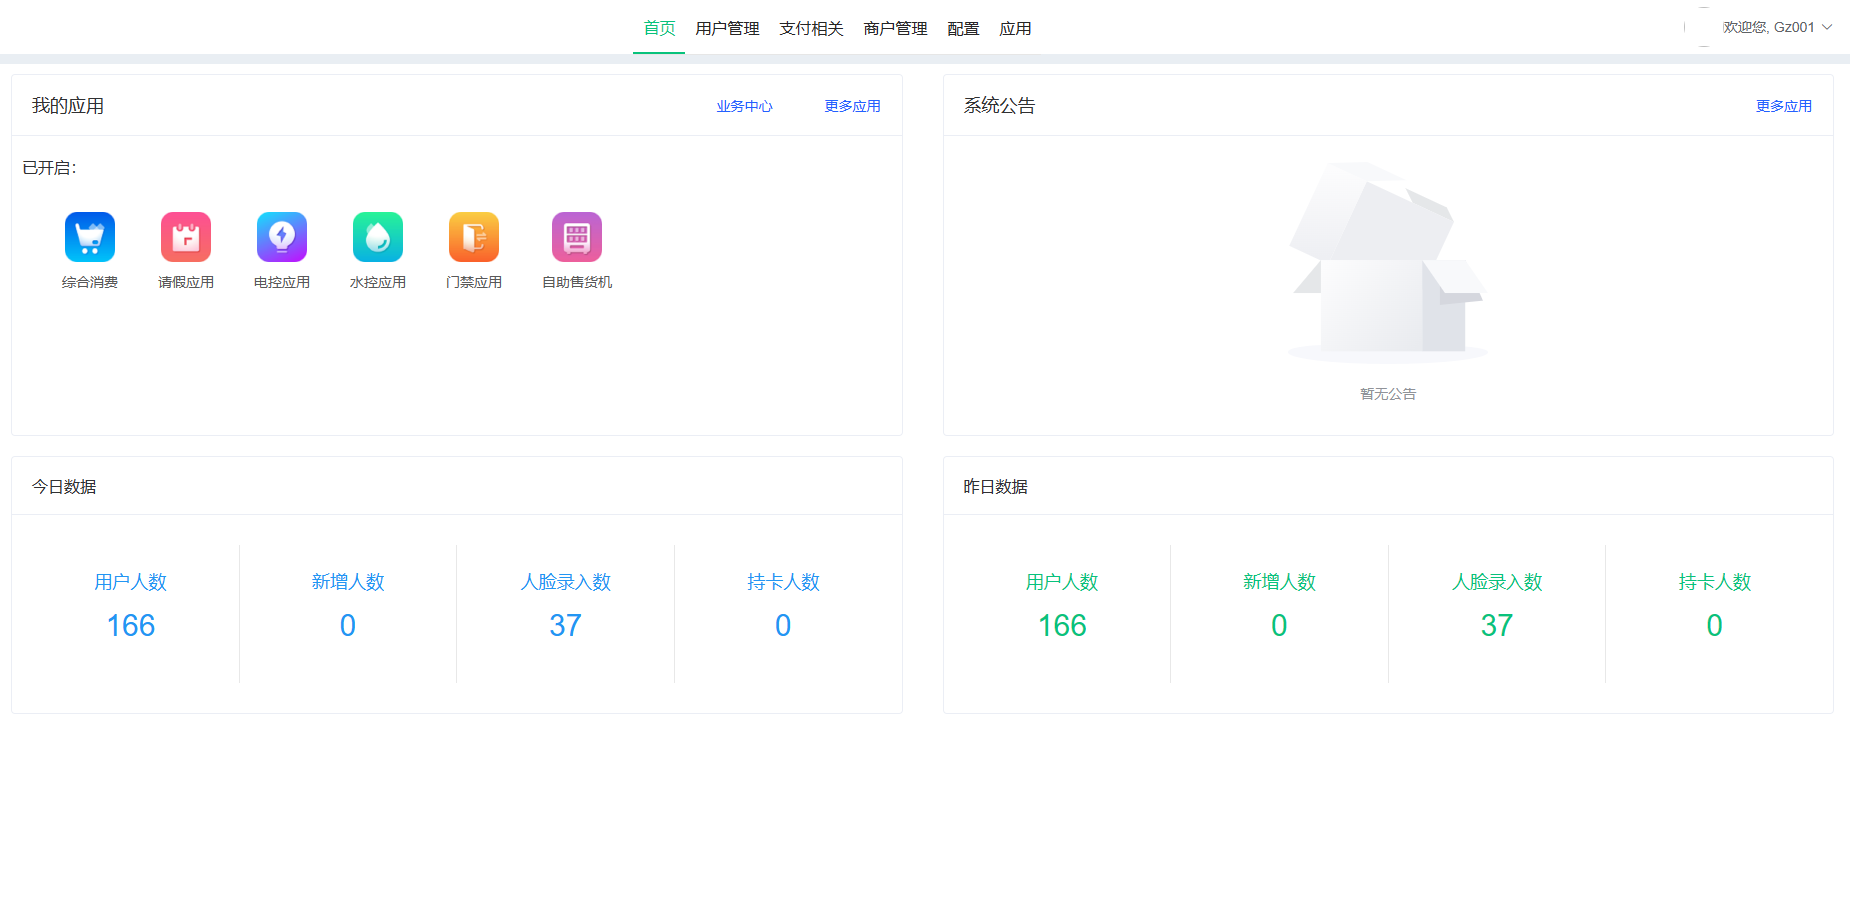Viewport: 1850px width, 916px height.
Task: Open the 用户管理 menu
Action: tap(727, 28)
